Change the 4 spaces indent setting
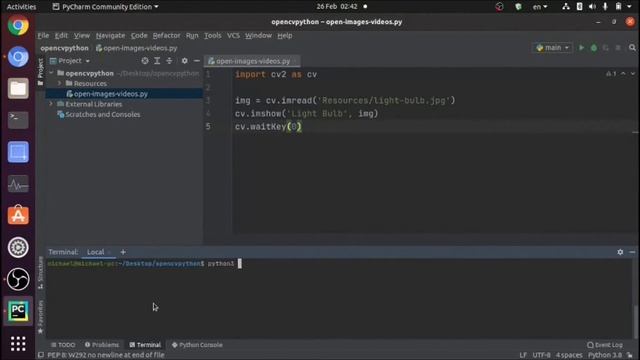 (x=569, y=355)
